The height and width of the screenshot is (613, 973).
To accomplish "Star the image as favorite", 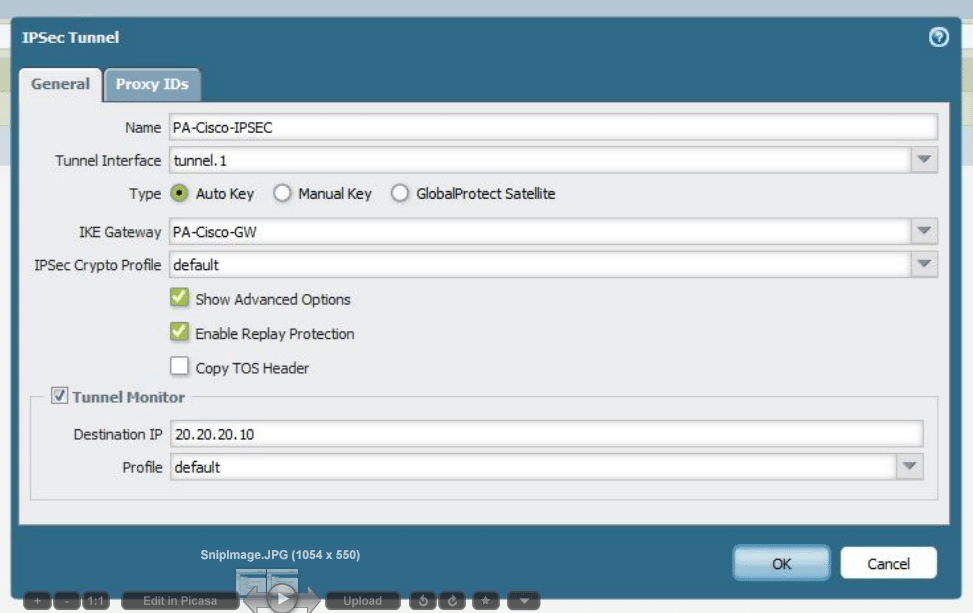I will [486, 601].
